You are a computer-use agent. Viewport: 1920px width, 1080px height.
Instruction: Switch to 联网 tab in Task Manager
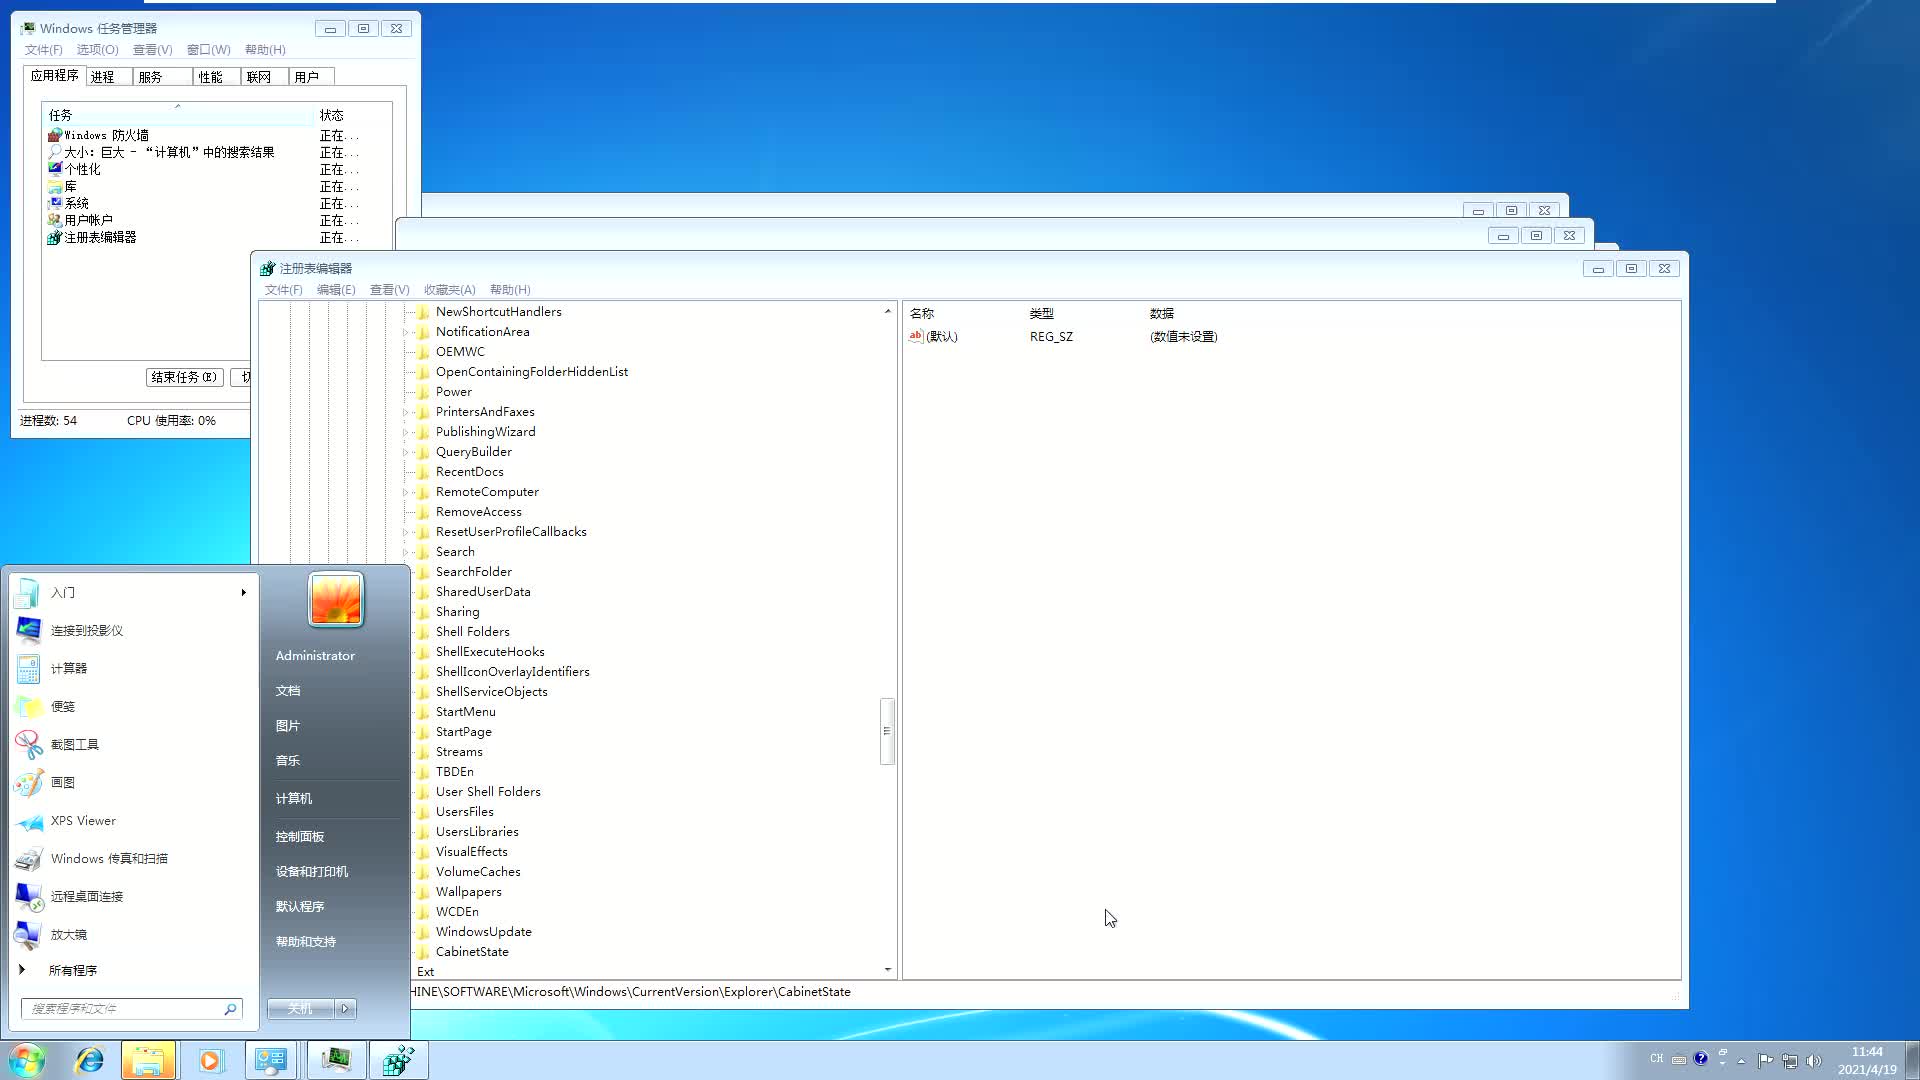[x=264, y=77]
